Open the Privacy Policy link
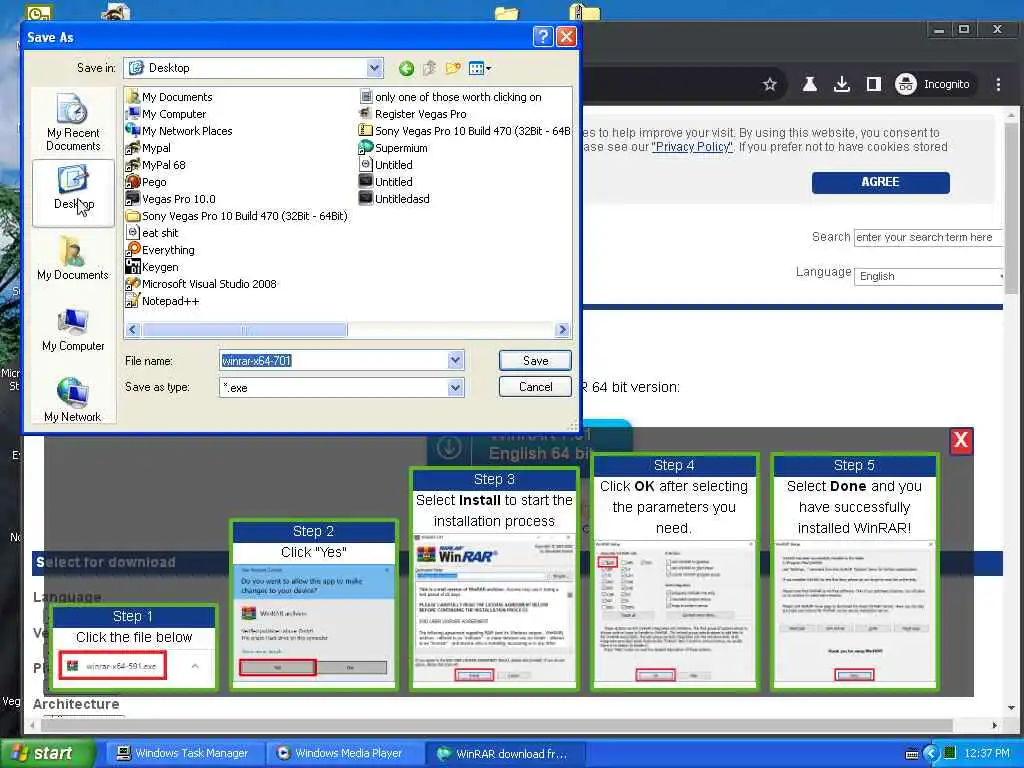1024x768 pixels. pyautogui.click(x=692, y=147)
